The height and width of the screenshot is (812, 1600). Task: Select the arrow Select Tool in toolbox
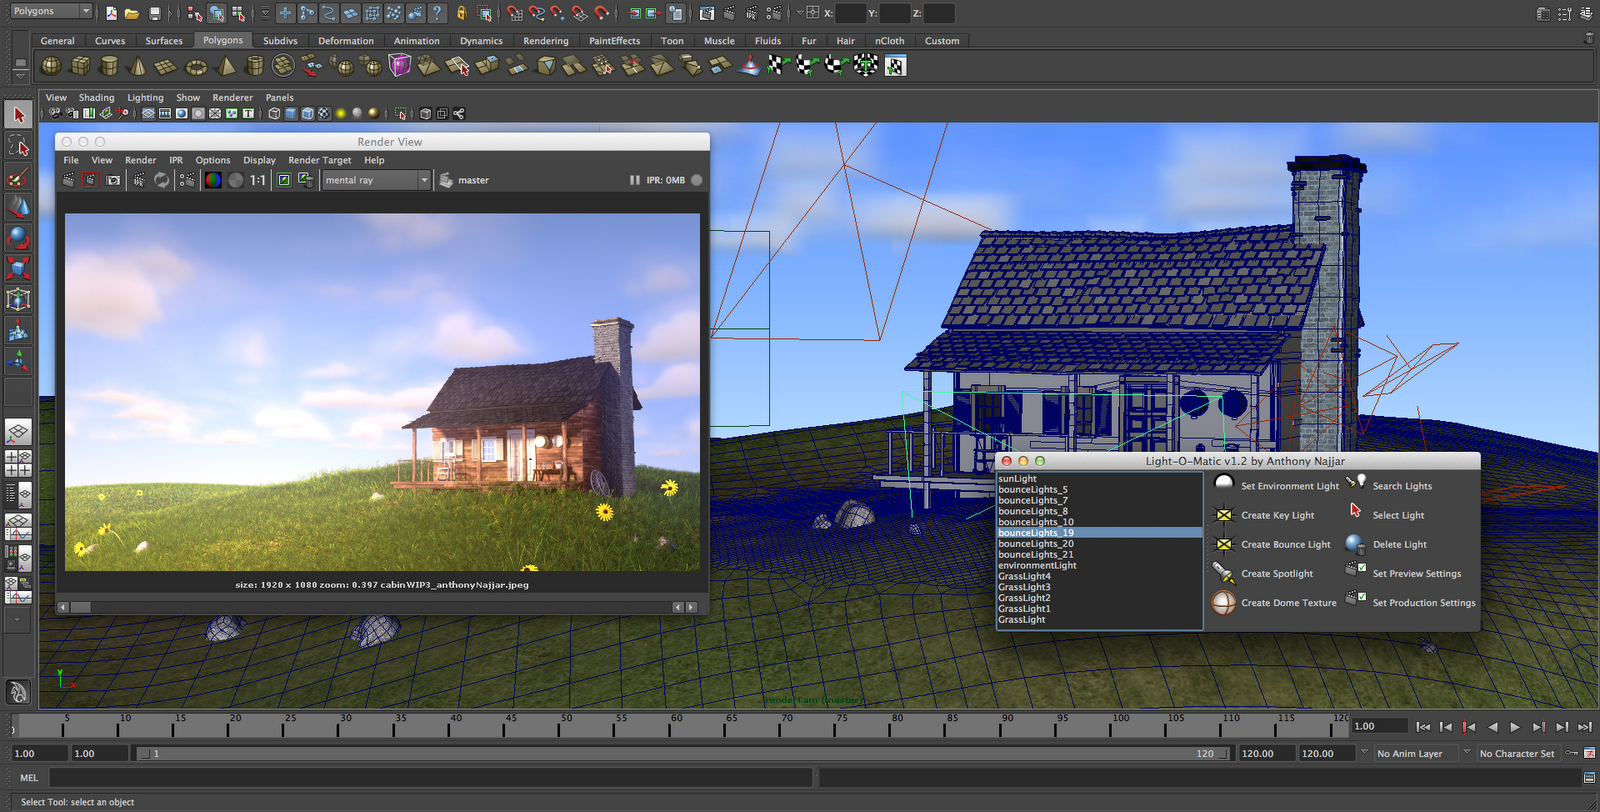pyautogui.click(x=18, y=115)
